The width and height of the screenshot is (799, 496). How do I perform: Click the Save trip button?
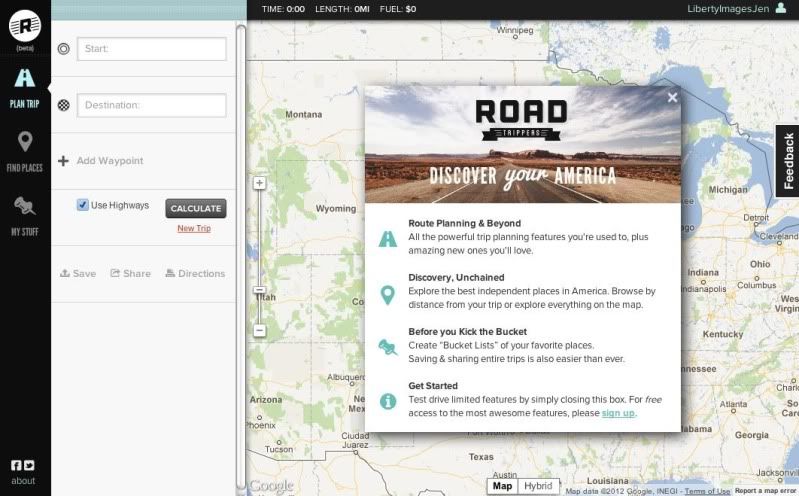(x=78, y=273)
